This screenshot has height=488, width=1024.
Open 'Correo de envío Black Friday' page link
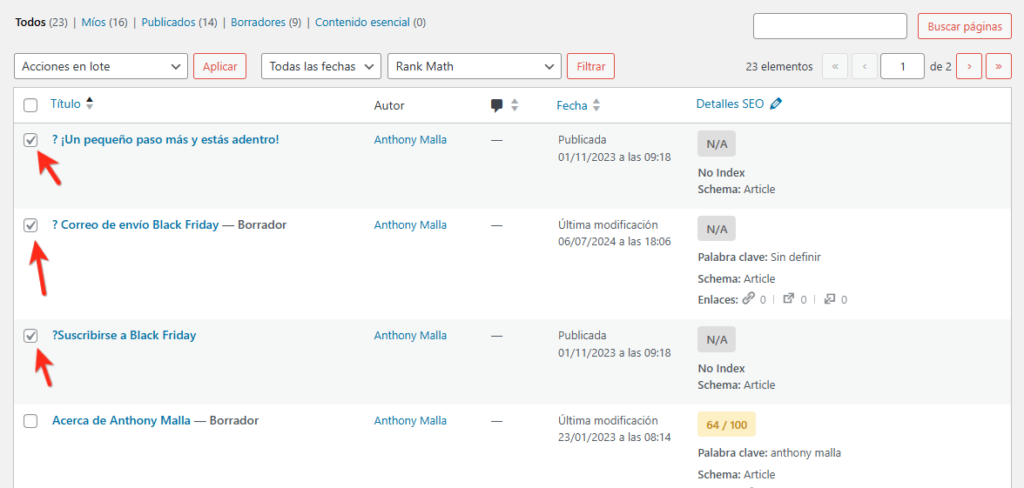(135, 225)
